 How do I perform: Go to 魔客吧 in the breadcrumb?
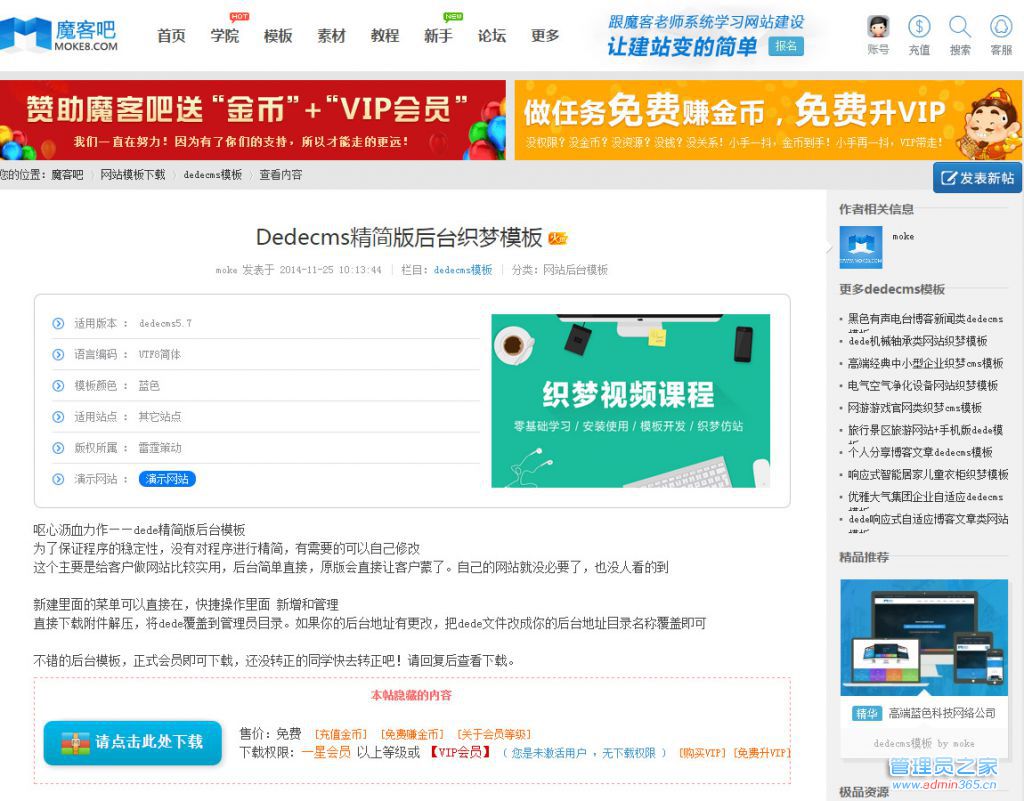(67, 175)
